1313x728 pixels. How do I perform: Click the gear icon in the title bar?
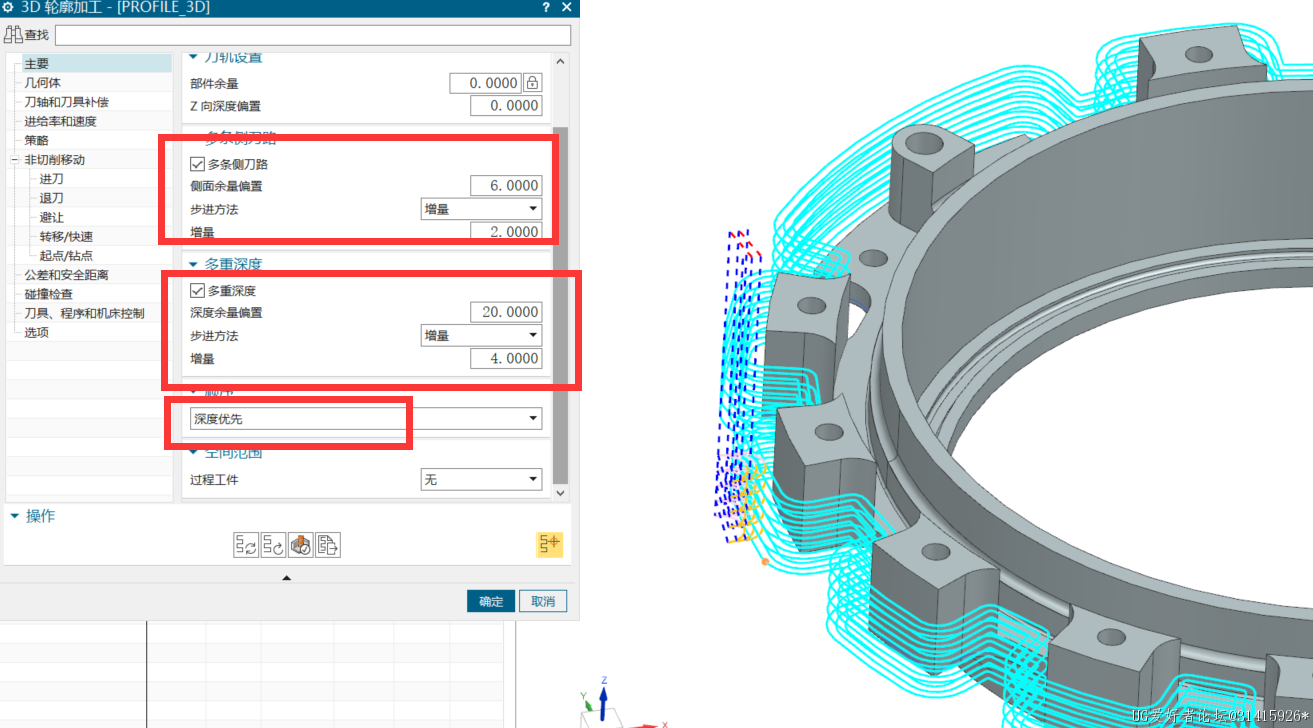pyautogui.click(x=8, y=8)
